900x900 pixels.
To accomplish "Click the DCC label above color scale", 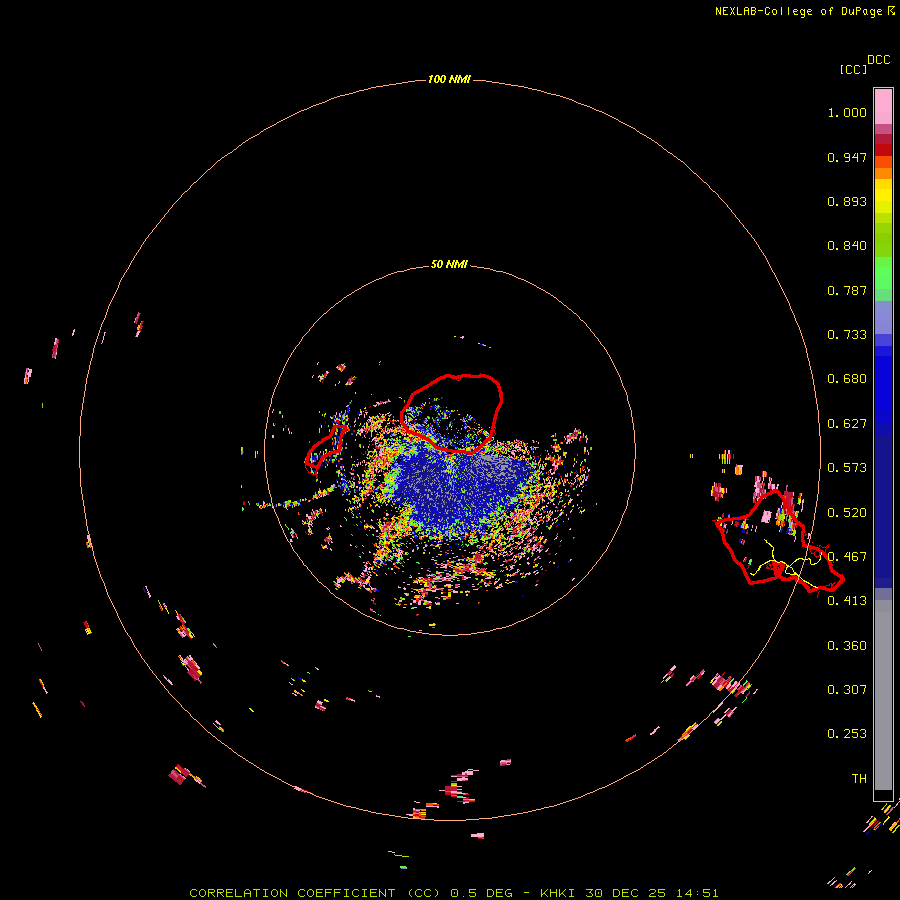I will click(x=878, y=60).
